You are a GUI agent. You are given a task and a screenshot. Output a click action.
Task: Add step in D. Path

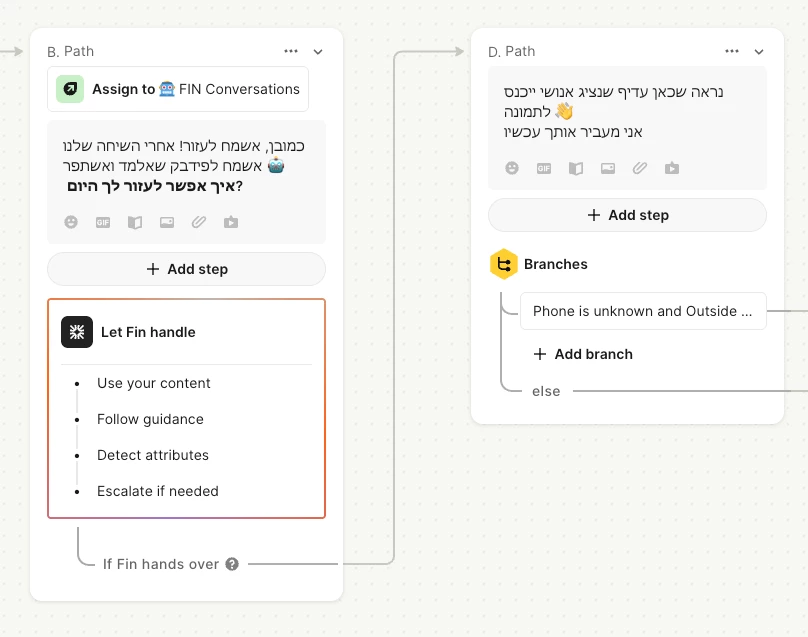627,215
